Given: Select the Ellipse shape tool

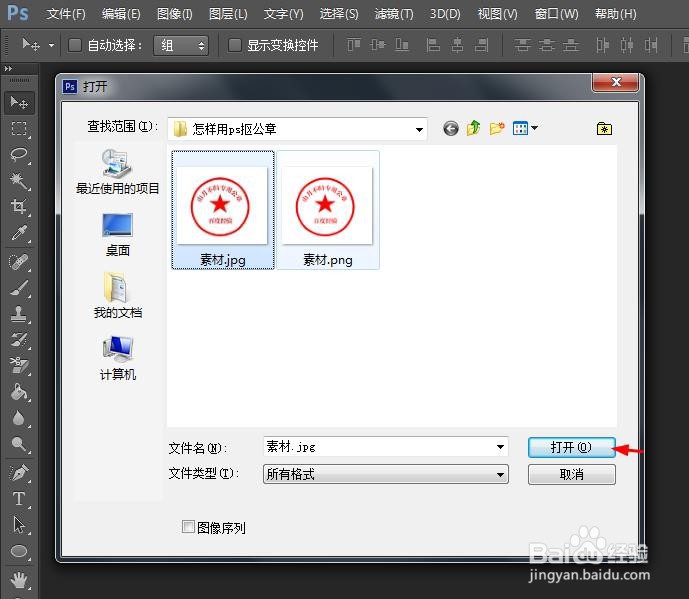Looking at the screenshot, I should [x=19, y=551].
